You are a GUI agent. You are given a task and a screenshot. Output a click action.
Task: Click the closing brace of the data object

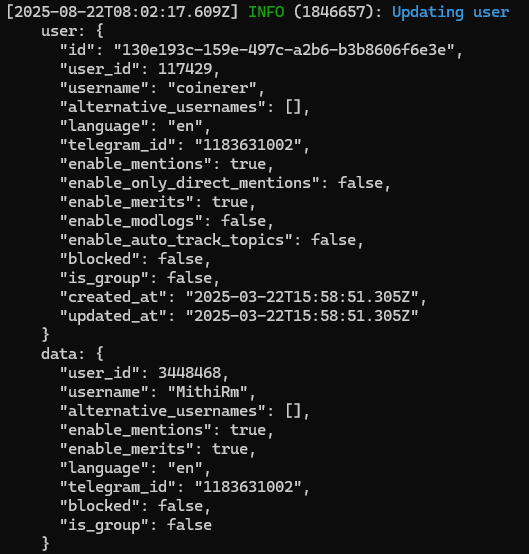tap(46, 543)
